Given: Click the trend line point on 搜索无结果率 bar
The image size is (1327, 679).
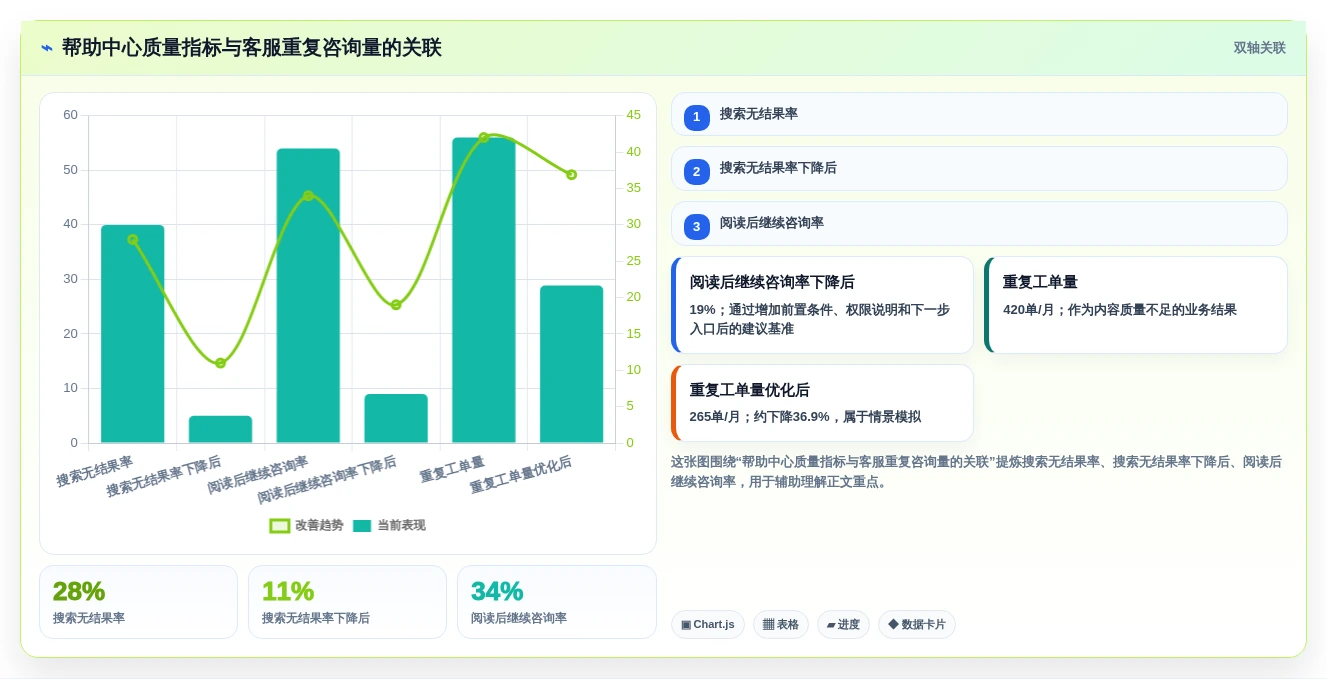Looking at the screenshot, I should [x=133, y=239].
